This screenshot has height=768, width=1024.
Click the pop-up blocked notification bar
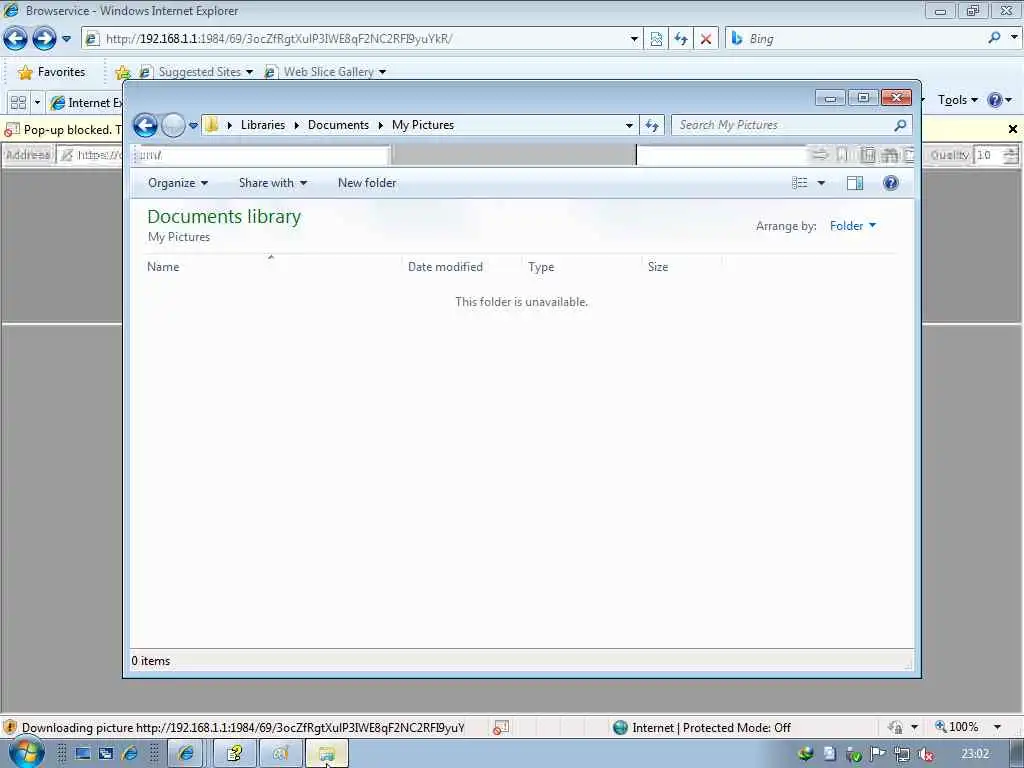pyautogui.click(x=63, y=130)
